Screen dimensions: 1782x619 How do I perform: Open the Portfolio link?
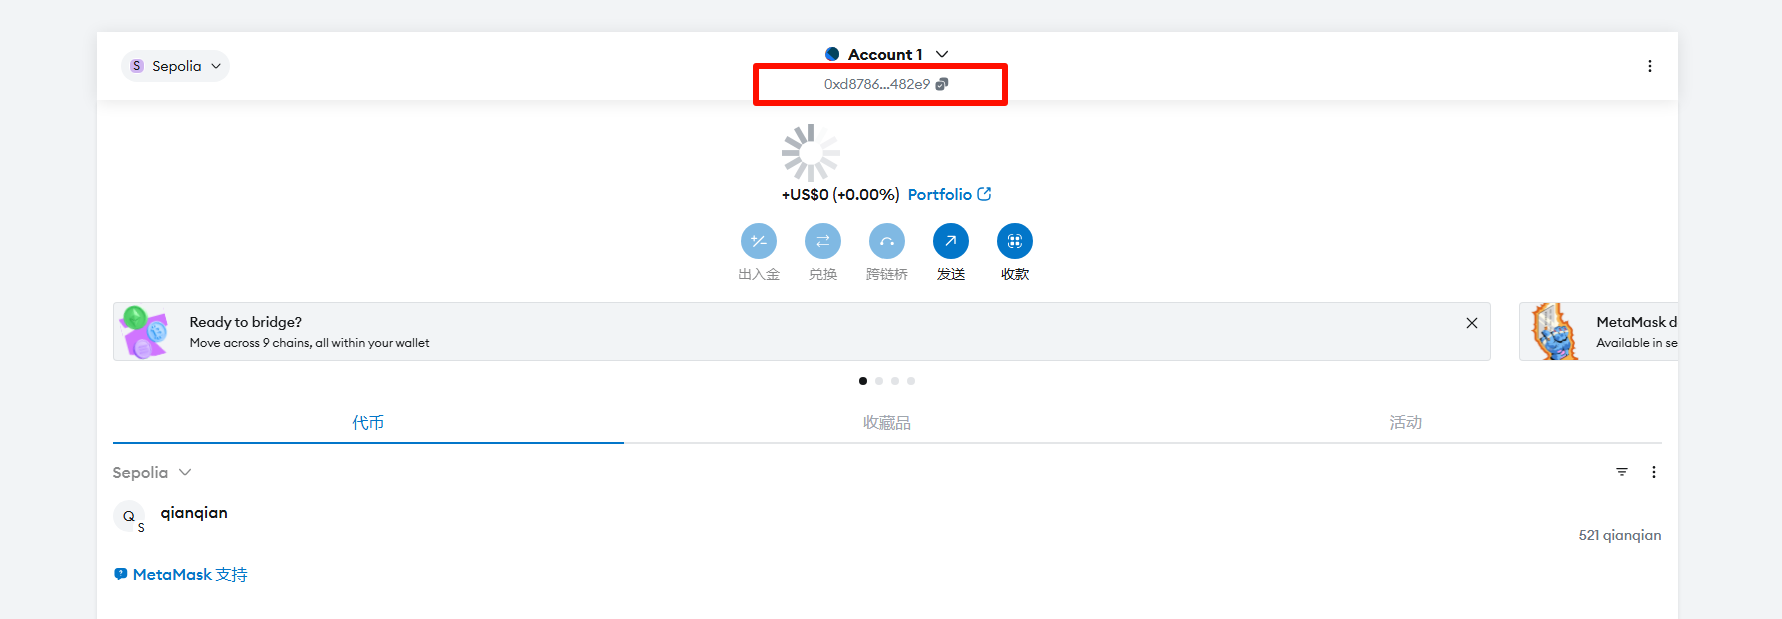tap(949, 194)
